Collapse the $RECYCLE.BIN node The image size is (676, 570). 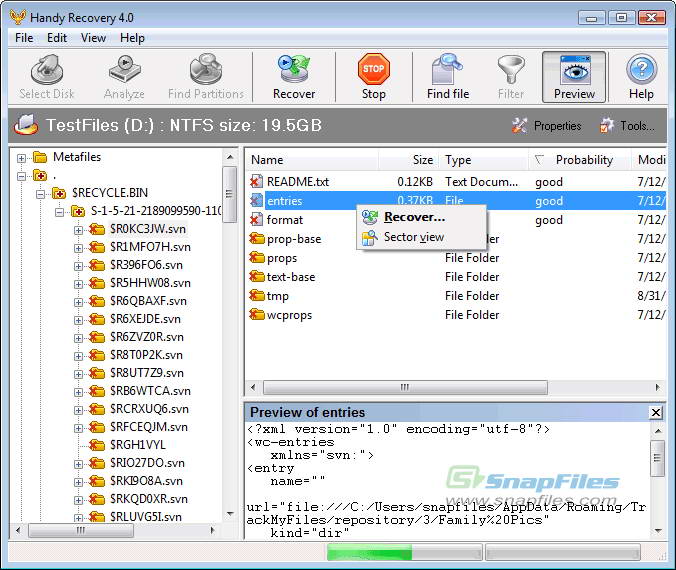tap(40, 194)
